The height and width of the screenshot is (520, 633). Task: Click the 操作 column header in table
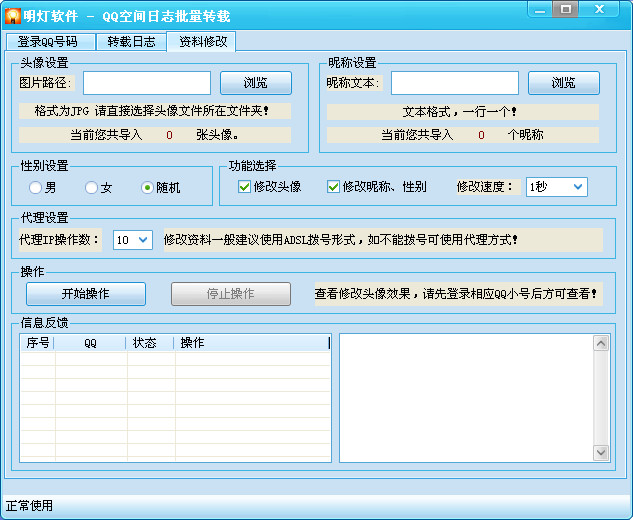click(252, 343)
